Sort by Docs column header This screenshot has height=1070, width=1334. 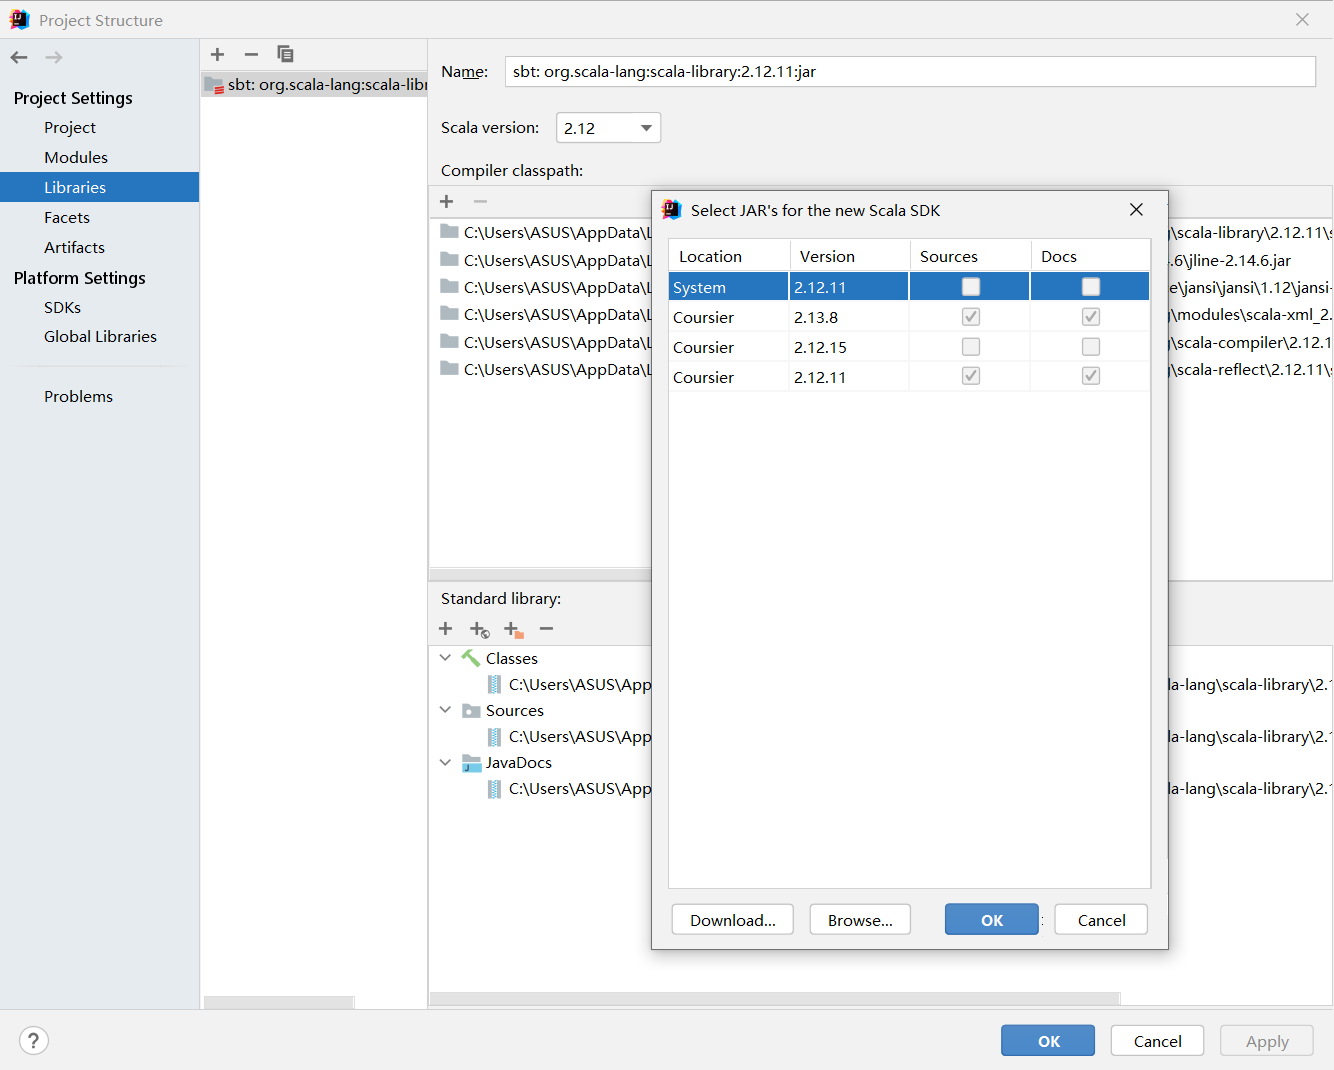(x=1090, y=256)
